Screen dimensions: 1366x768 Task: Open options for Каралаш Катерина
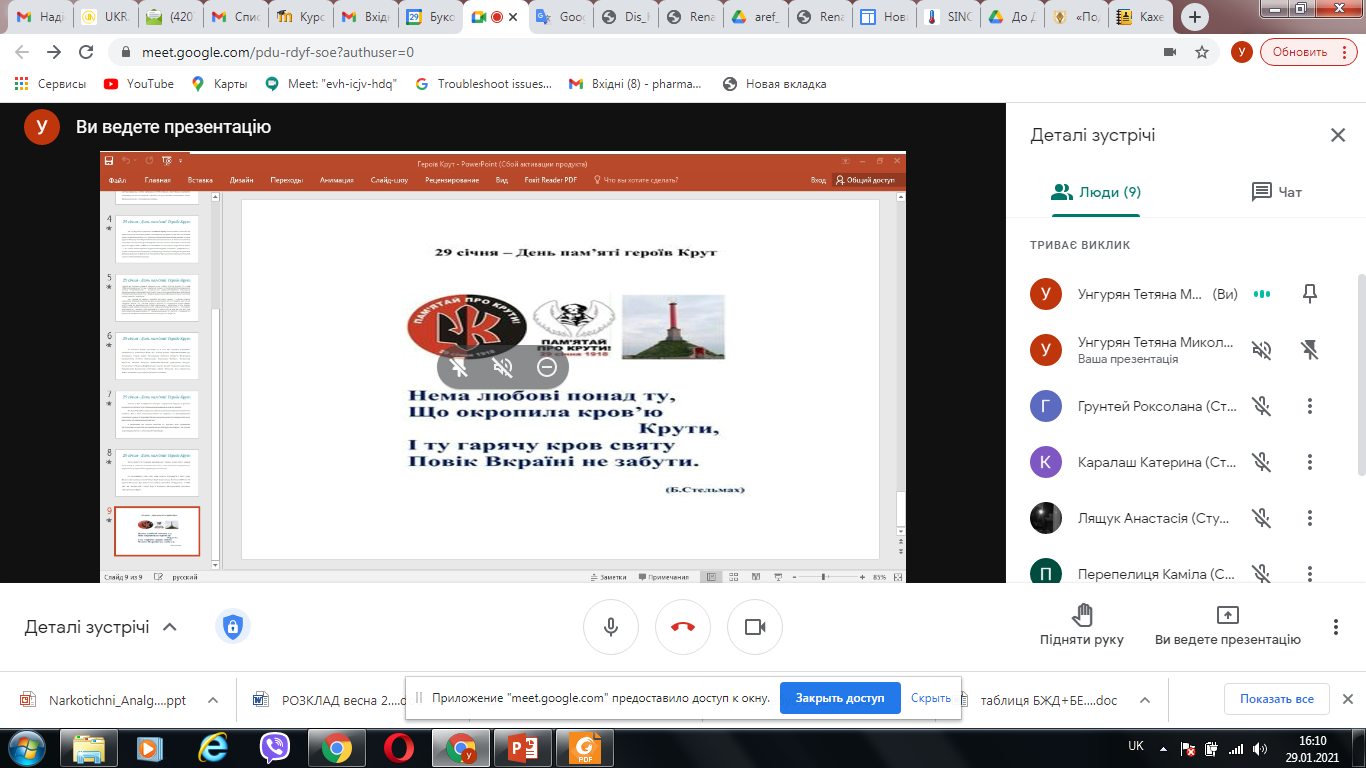(1310, 462)
